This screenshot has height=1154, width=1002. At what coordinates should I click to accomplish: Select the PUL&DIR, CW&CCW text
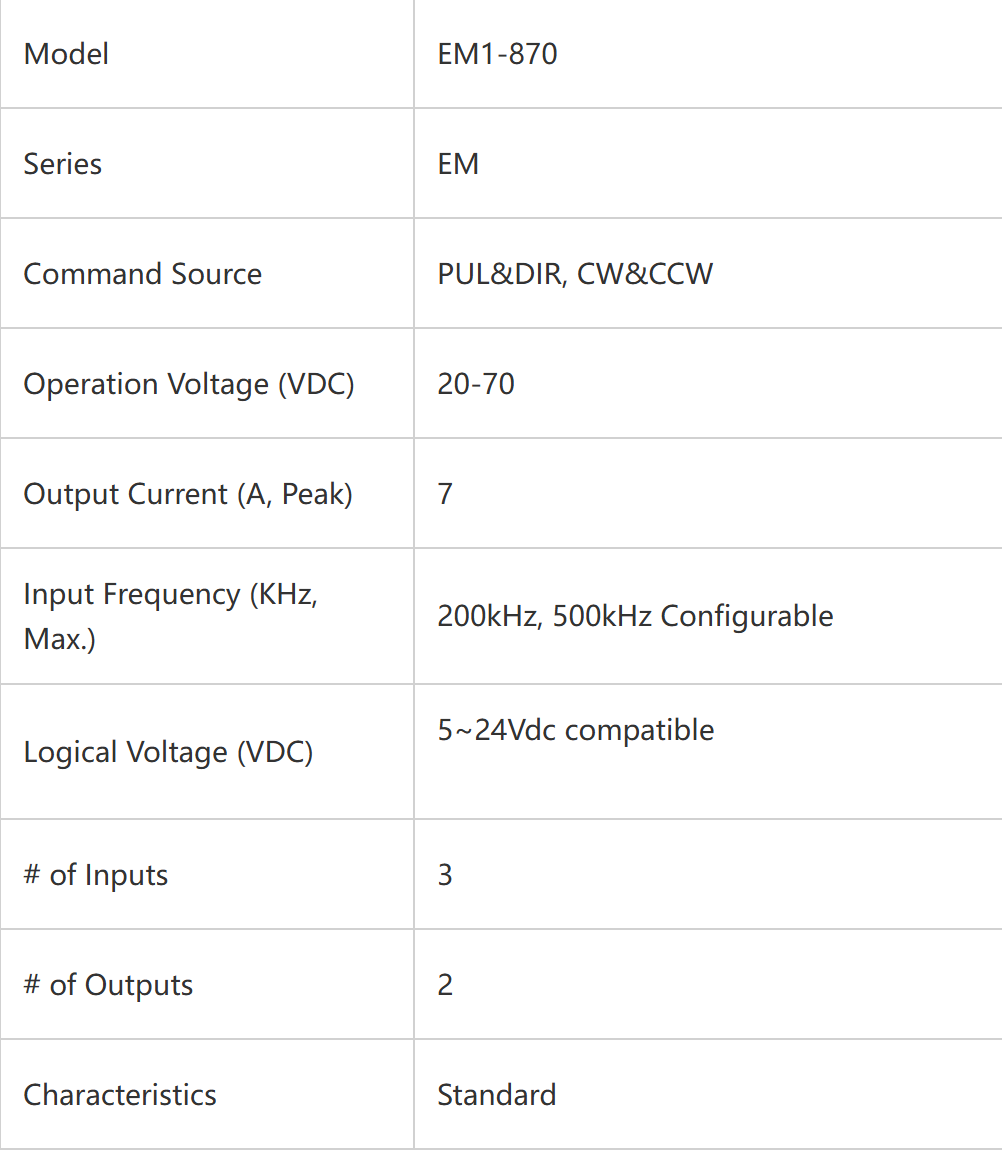coord(575,274)
